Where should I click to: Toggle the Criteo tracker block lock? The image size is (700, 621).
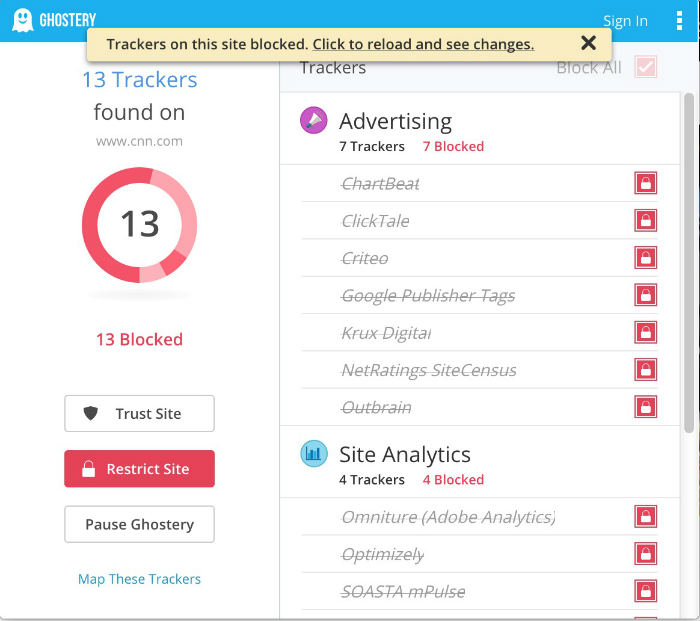pyautogui.click(x=646, y=258)
